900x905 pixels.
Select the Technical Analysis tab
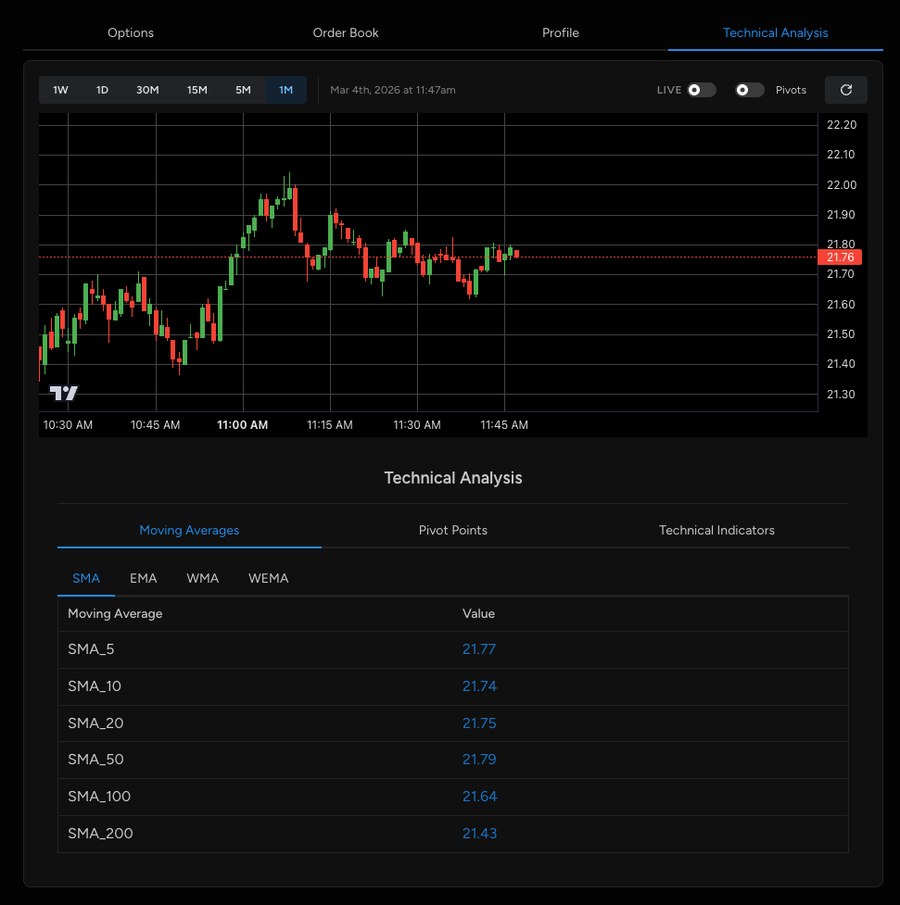coord(776,32)
